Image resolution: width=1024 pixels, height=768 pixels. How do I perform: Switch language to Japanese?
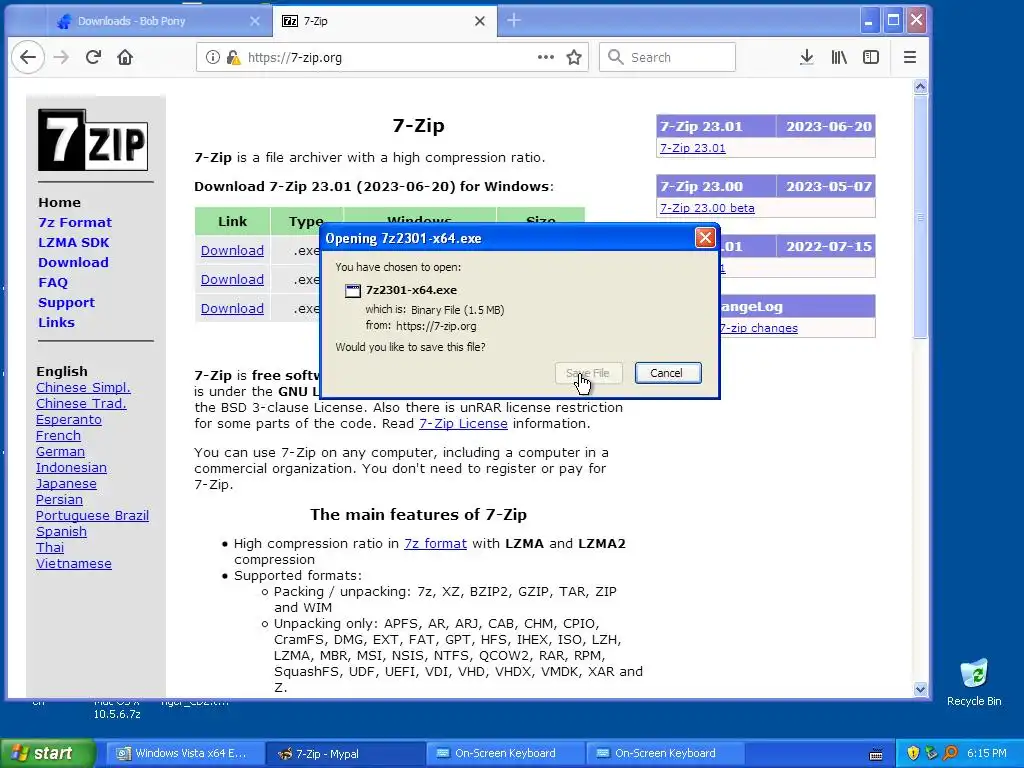(x=66, y=483)
